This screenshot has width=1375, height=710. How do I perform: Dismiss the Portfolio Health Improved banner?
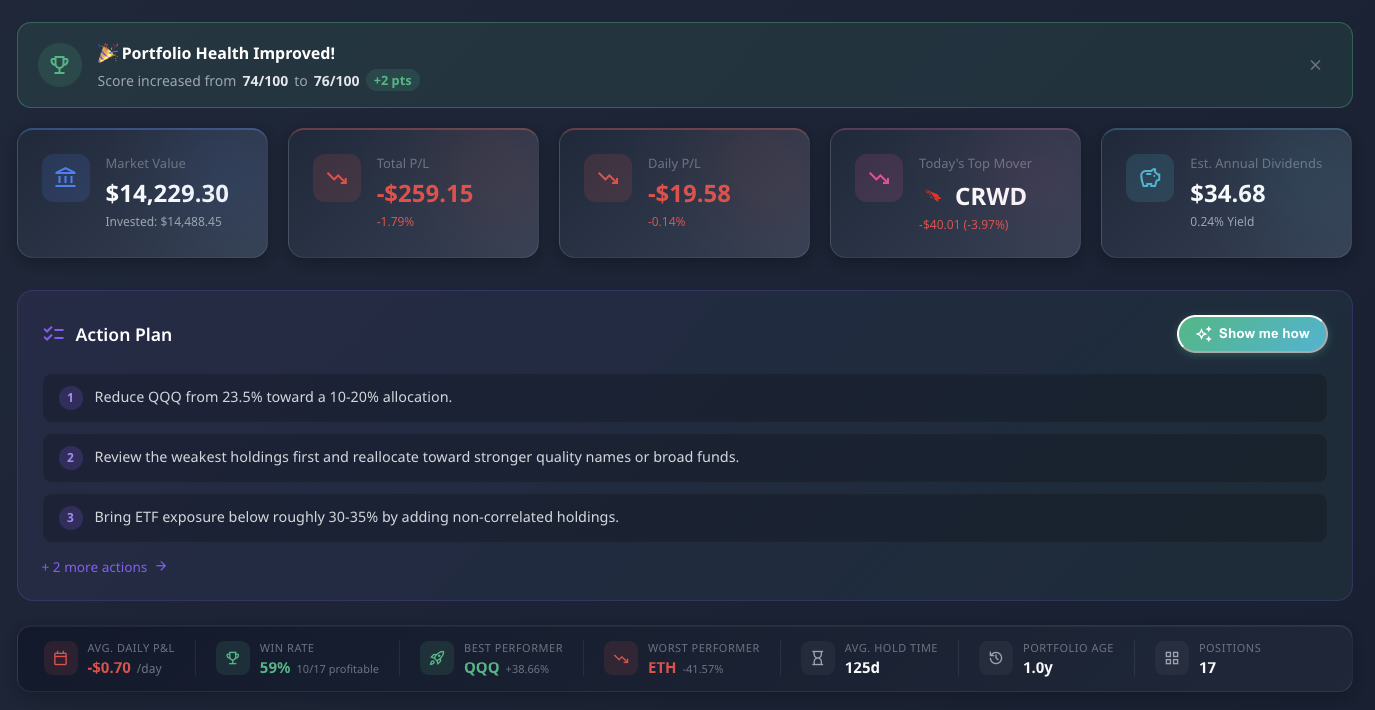(x=1315, y=64)
